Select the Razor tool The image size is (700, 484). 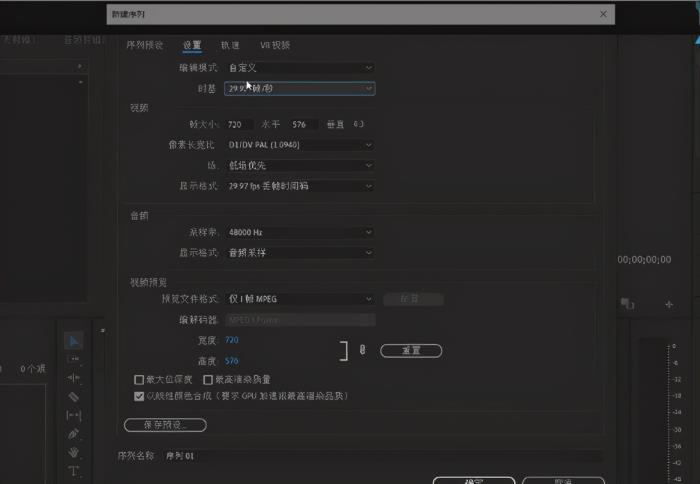74,397
